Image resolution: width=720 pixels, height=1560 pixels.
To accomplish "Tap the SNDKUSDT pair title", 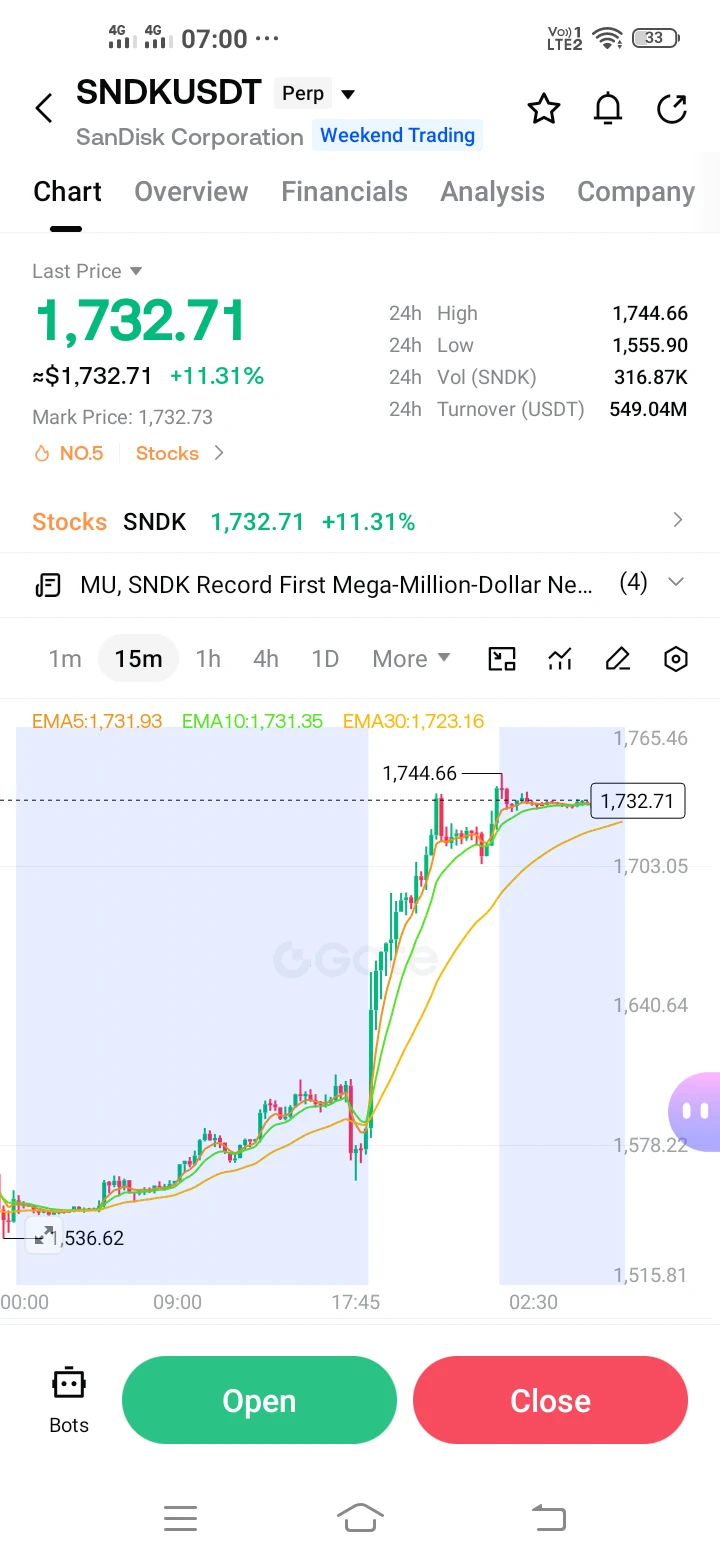I will pyautogui.click(x=168, y=92).
